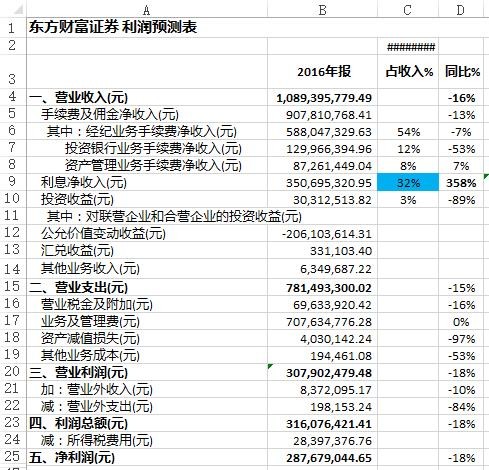Select the 一、营业收入(元) label cell
Viewport: 489px width, 470px height.
click(x=147, y=98)
